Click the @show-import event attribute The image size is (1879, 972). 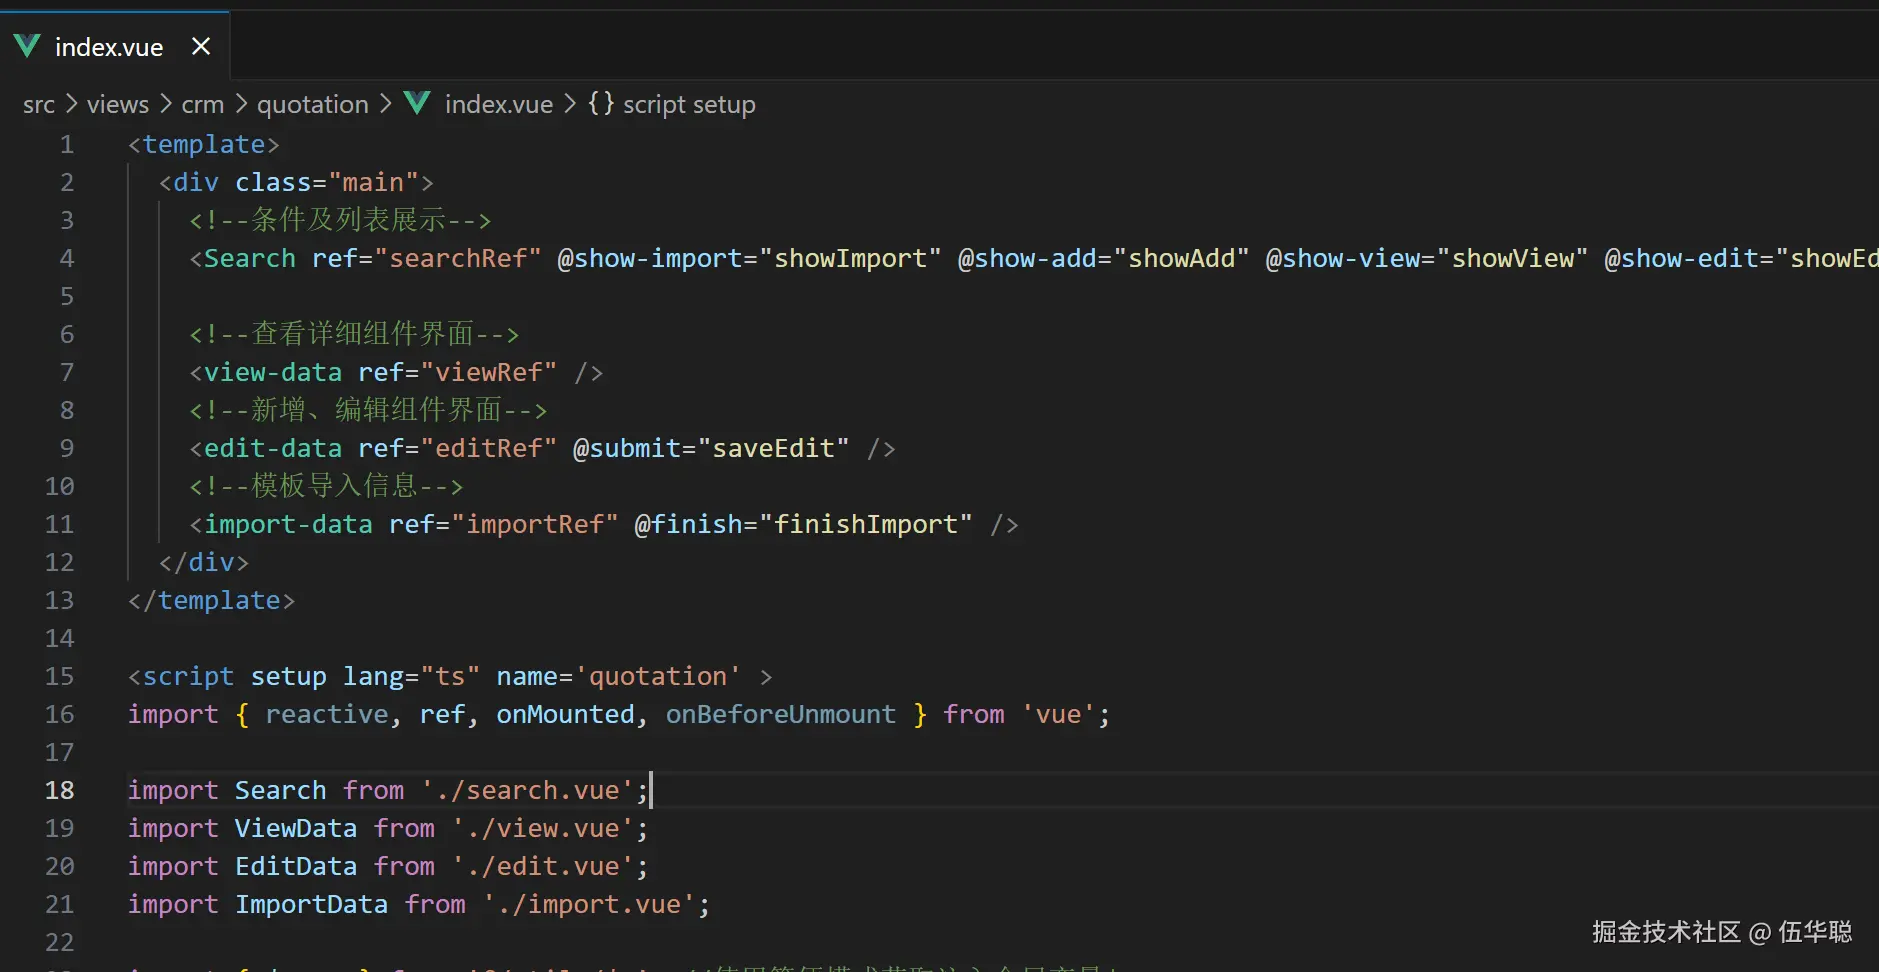[650, 259]
